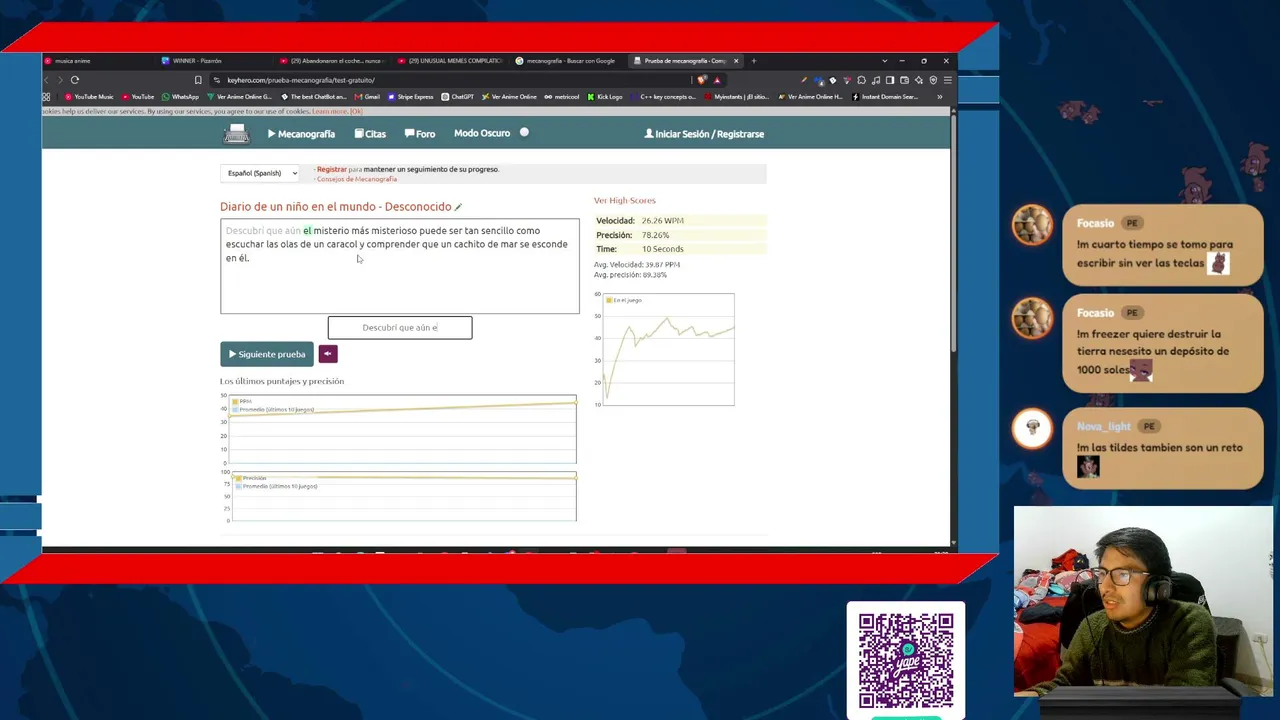
Task: Open the metricool bookmark
Action: pyautogui.click(x=562, y=97)
